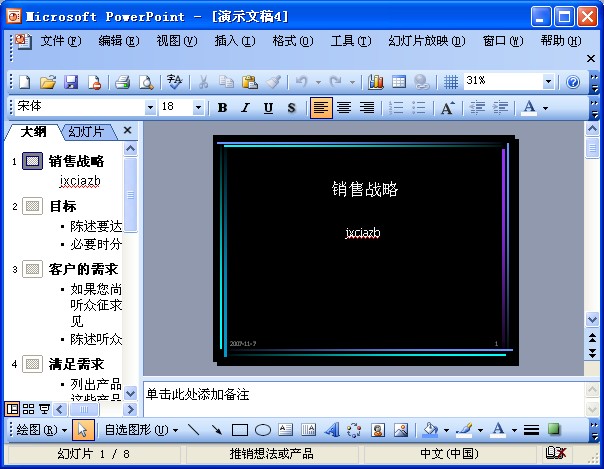The image size is (604, 469).
Task: Click the Print icon
Action: pyautogui.click(x=122, y=82)
